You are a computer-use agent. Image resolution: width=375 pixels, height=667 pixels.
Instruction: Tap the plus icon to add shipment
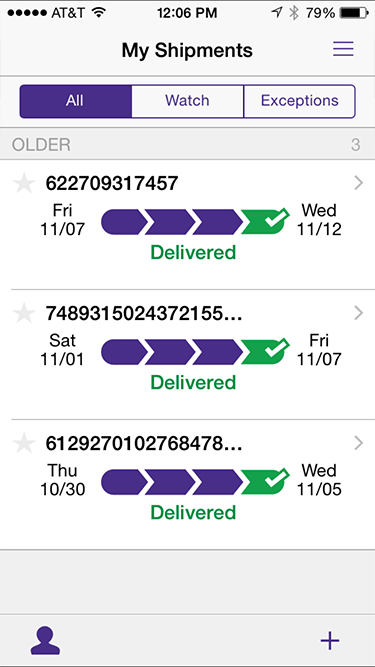tap(330, 641)
